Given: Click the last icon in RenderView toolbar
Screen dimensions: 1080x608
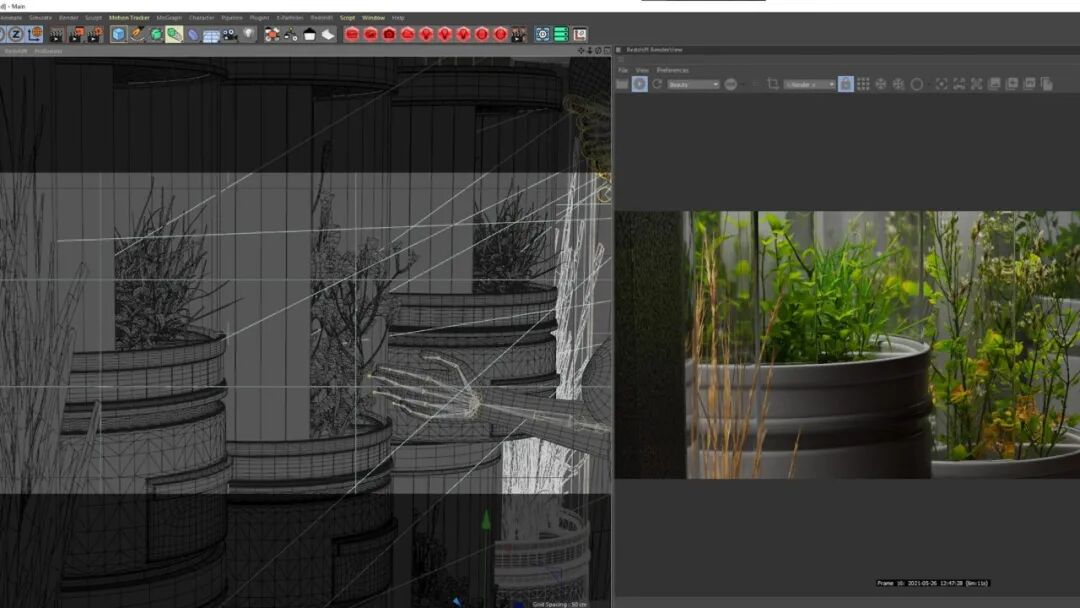Looking at the screenshot, I should 1047,84.
